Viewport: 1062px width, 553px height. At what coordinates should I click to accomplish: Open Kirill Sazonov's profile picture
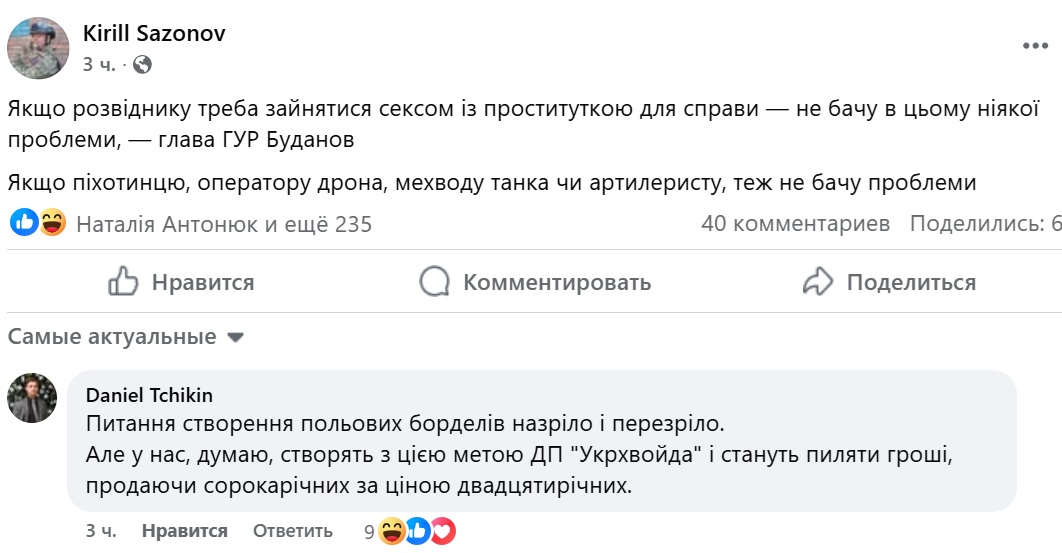pyautogui.click(x=39, y=48)
